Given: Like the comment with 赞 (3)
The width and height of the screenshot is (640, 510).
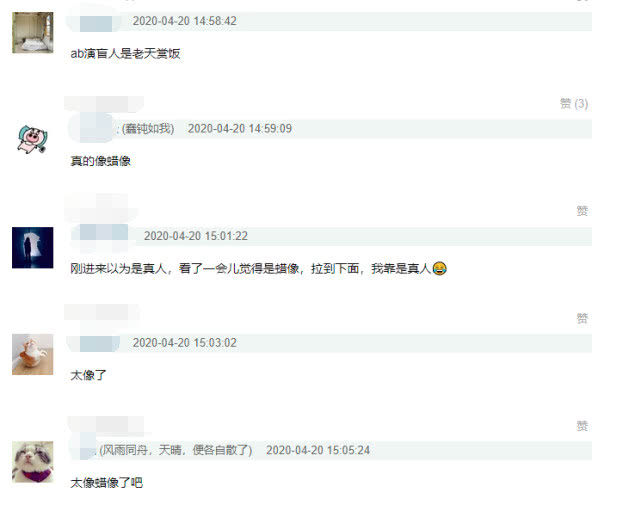Looking at the screenshot, I should click(574, 104).
